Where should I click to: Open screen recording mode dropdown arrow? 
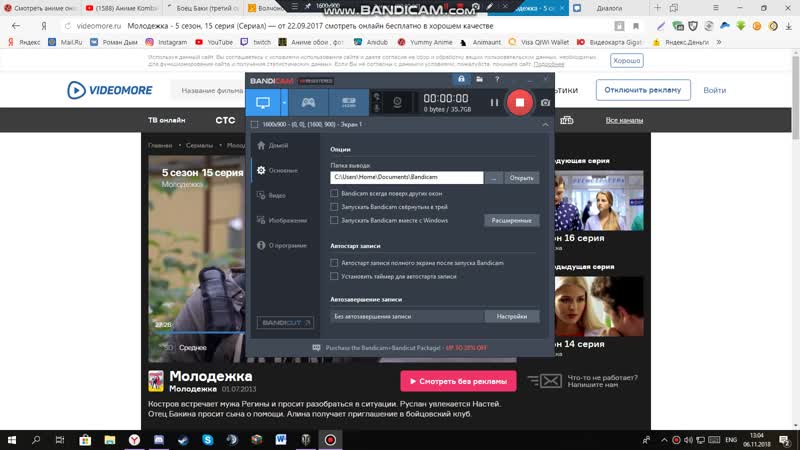pyautogui.click(x=284, y=103)
